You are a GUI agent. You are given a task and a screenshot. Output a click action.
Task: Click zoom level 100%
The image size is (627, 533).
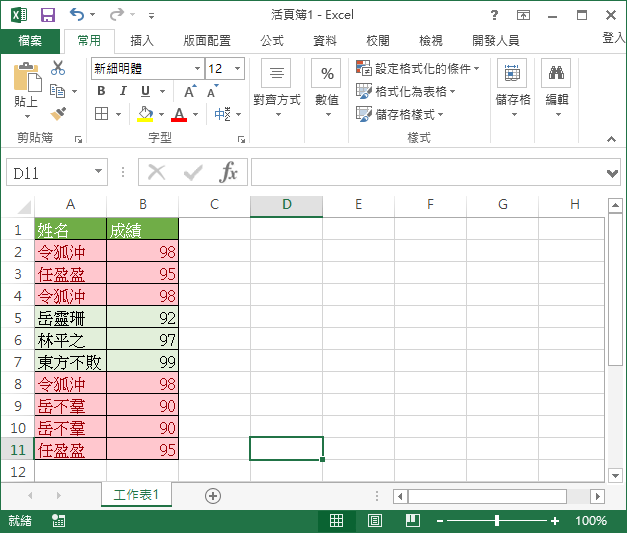point(591,521)
